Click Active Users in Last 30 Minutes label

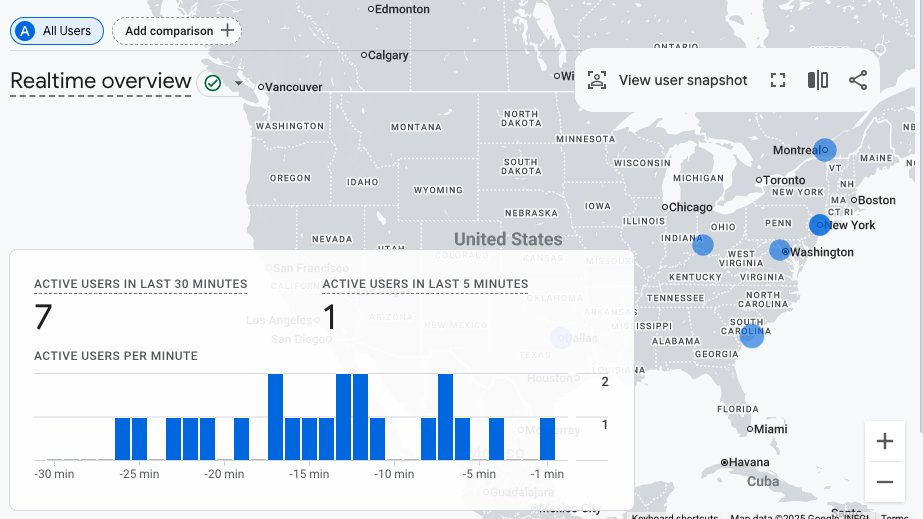pyautogui.click(x=141, y=284)
